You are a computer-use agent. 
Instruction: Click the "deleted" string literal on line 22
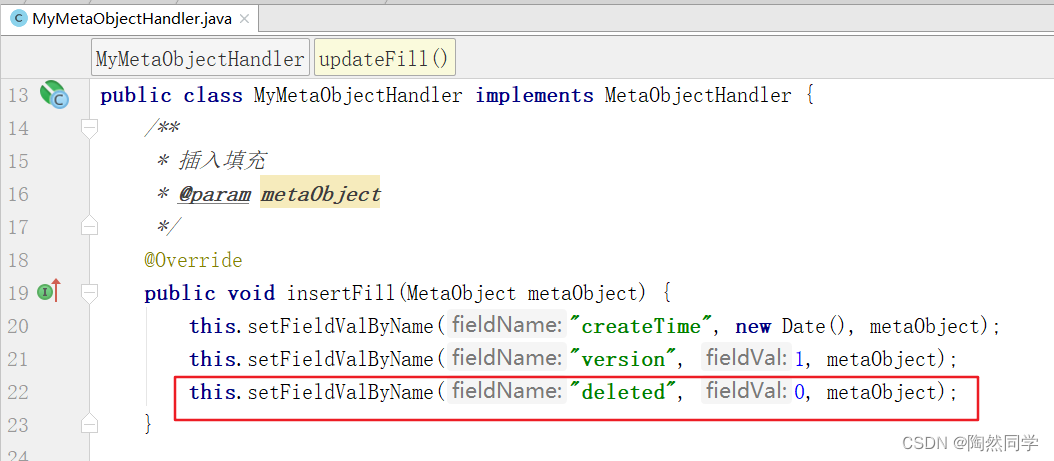(623, 392)
